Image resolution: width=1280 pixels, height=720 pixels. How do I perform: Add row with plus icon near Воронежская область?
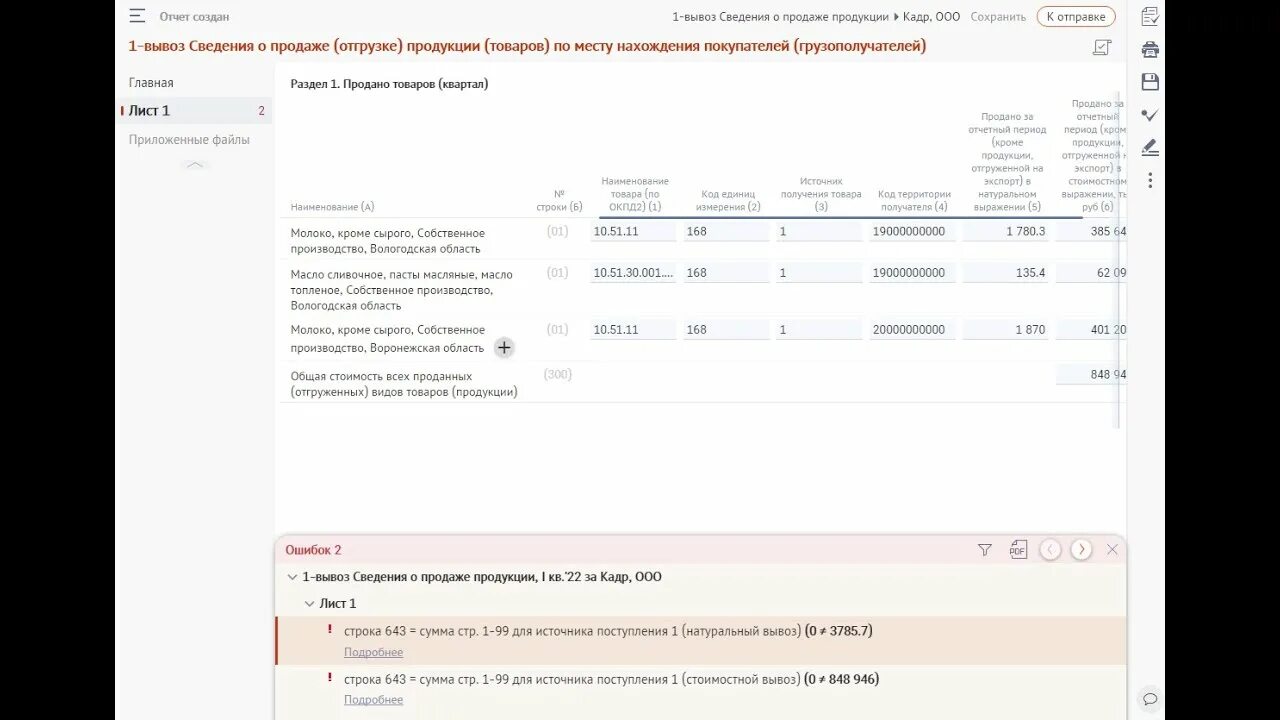tap(504, 348)
